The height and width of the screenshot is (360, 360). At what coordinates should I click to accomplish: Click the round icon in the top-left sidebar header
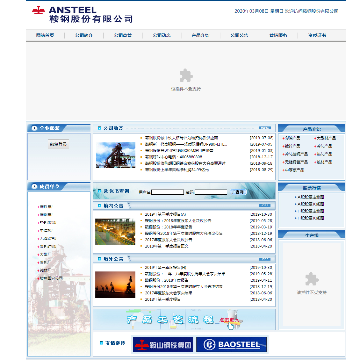point(35,128)
